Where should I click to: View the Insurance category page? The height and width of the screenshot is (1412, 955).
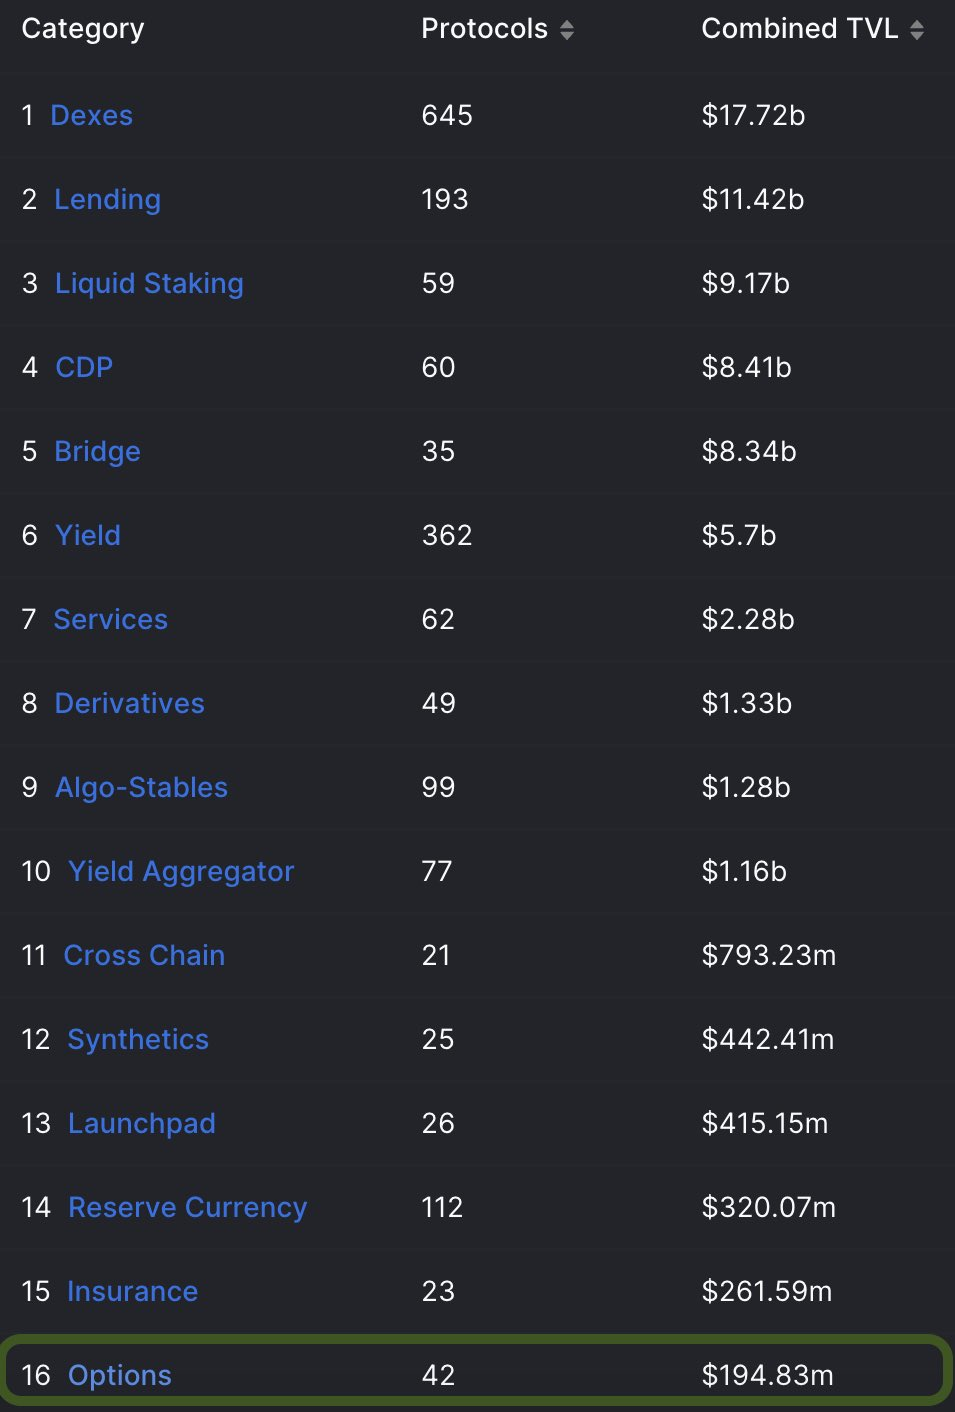132,1291
